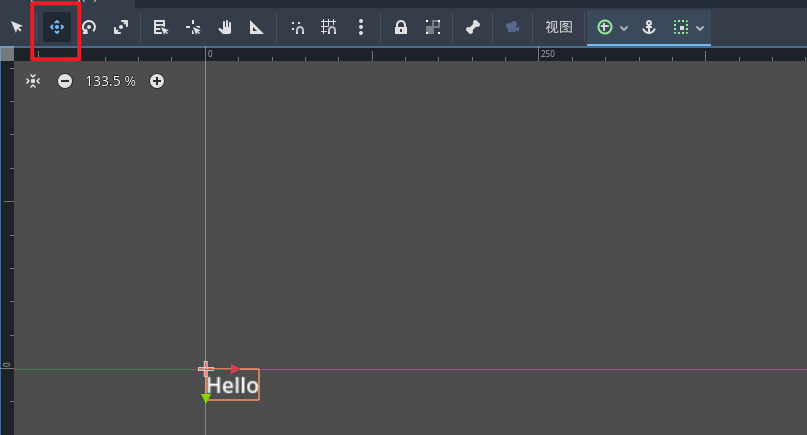Select the Hello label in the viewport
Viewport: 807px width, 435px height.
(x=233, y=385)
